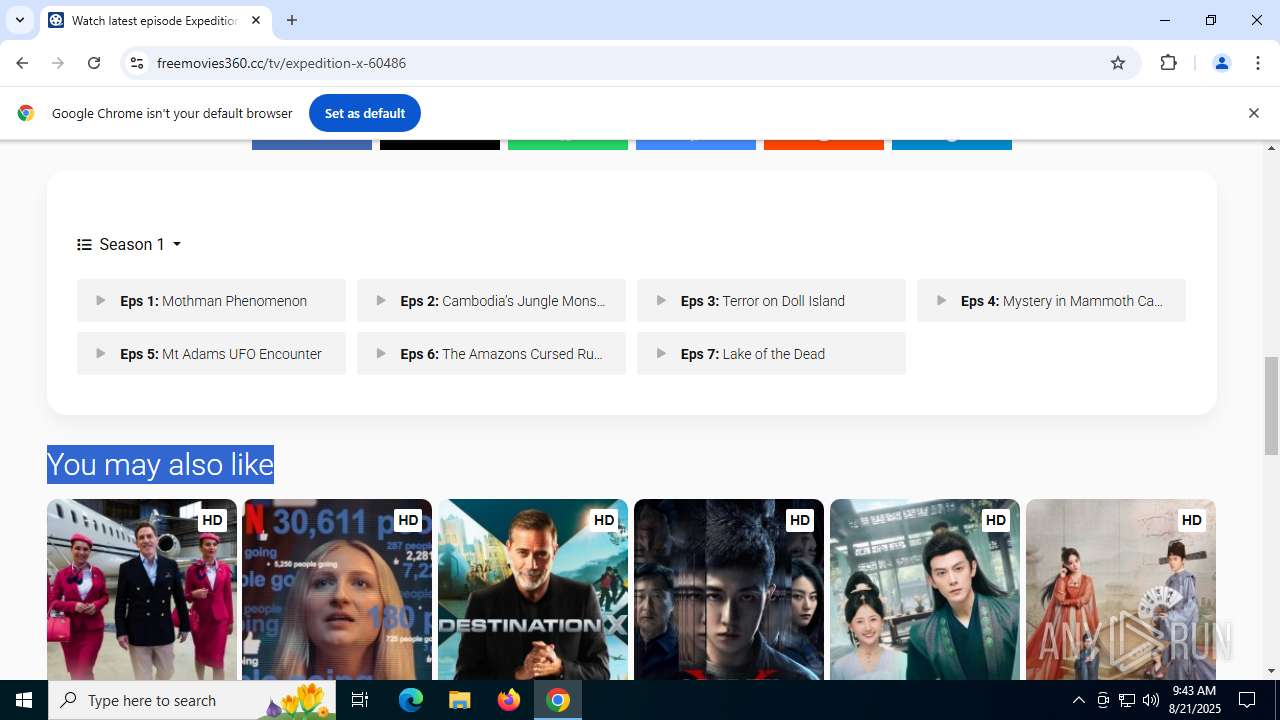
Task: Open the Extensions puzzle icon
Action: (x=1168, y=63)
